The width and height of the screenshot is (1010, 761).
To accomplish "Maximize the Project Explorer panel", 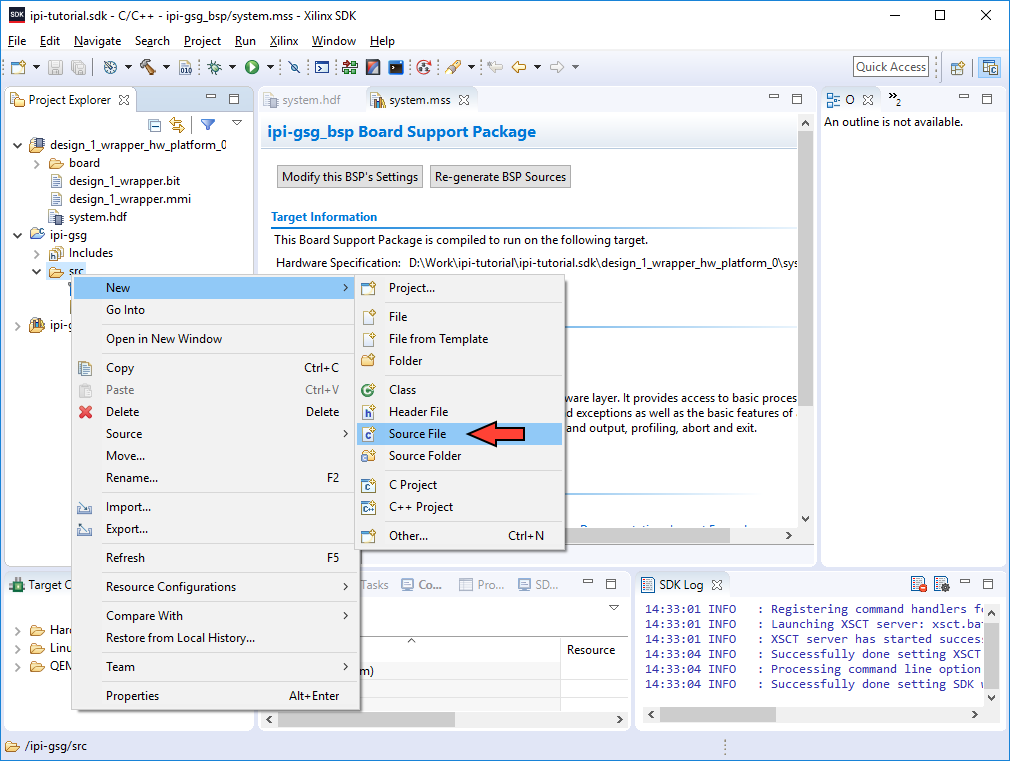I will click(234, 99).
